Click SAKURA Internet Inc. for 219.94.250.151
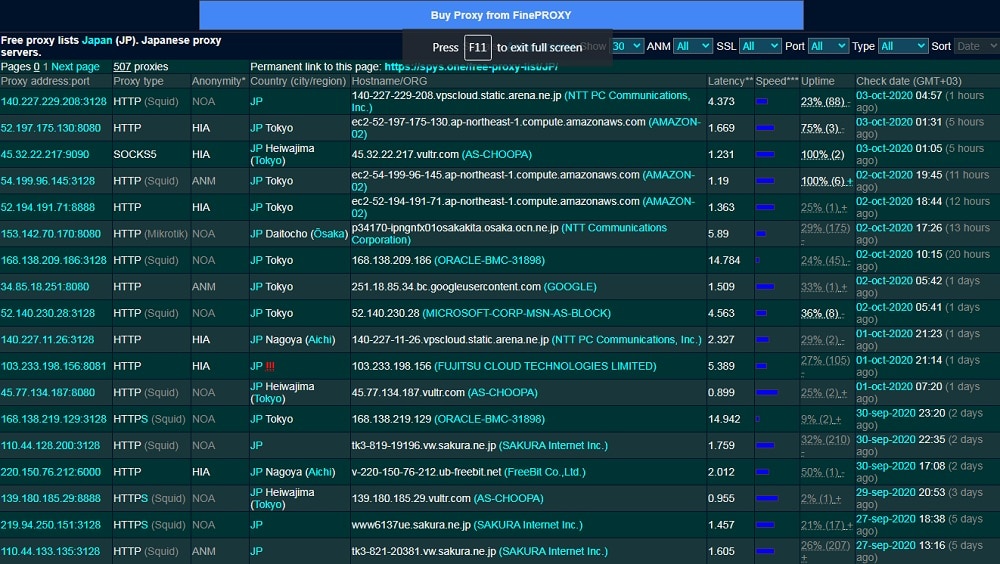This screenshot has height=564, width=1000. coord(528,525)
